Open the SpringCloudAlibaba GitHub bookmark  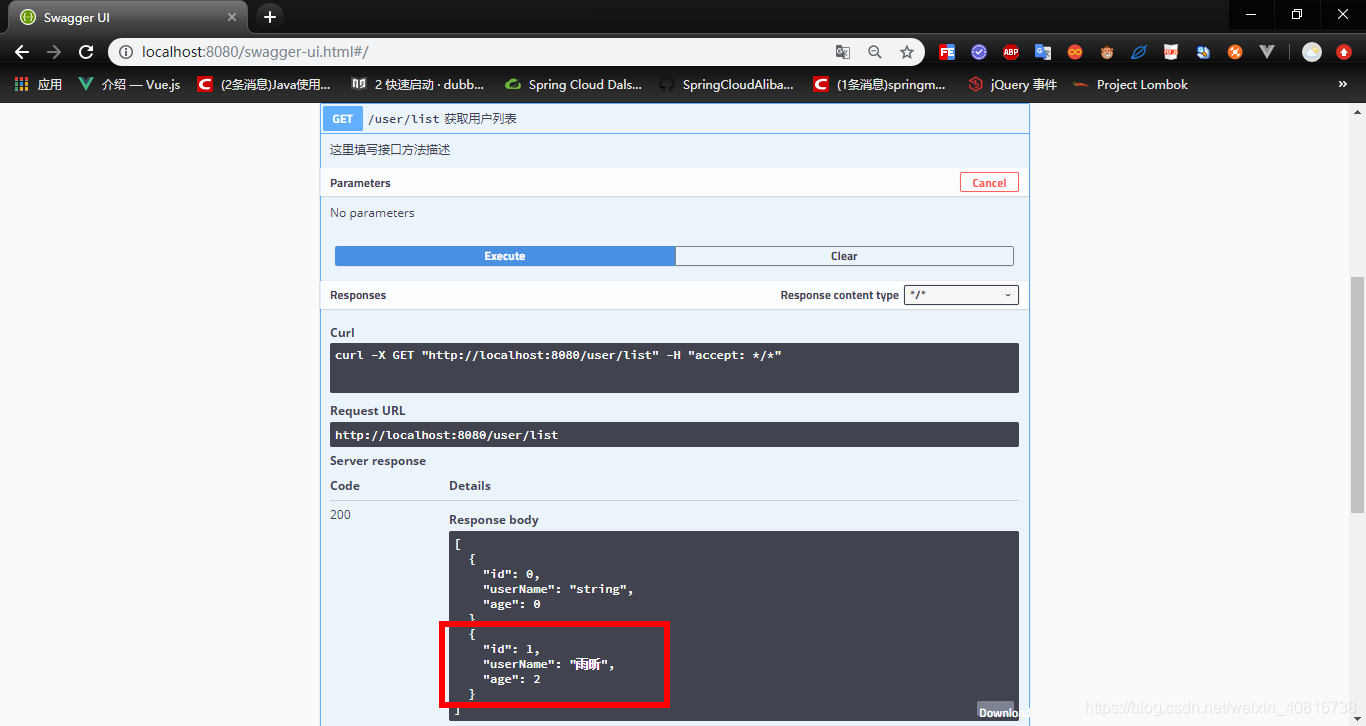pyautogui.click(x=727, y=85)
